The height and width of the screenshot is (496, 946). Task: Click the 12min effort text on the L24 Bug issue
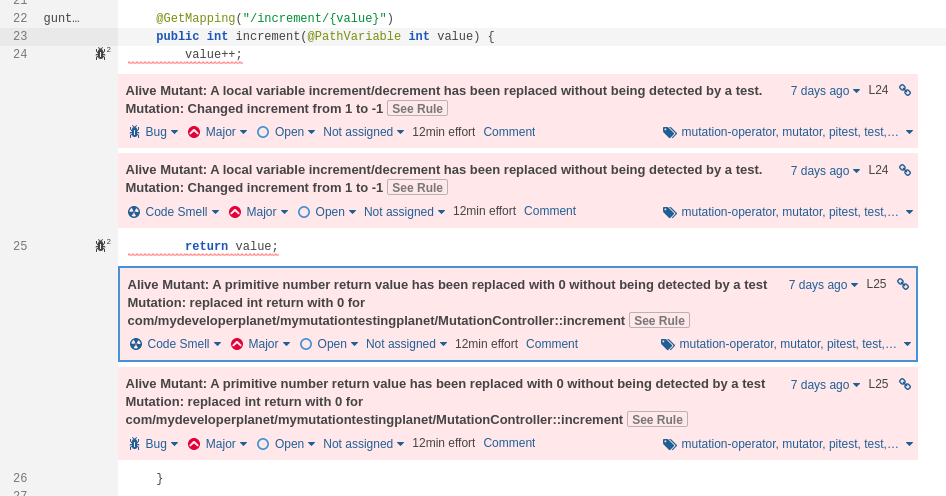443,132
